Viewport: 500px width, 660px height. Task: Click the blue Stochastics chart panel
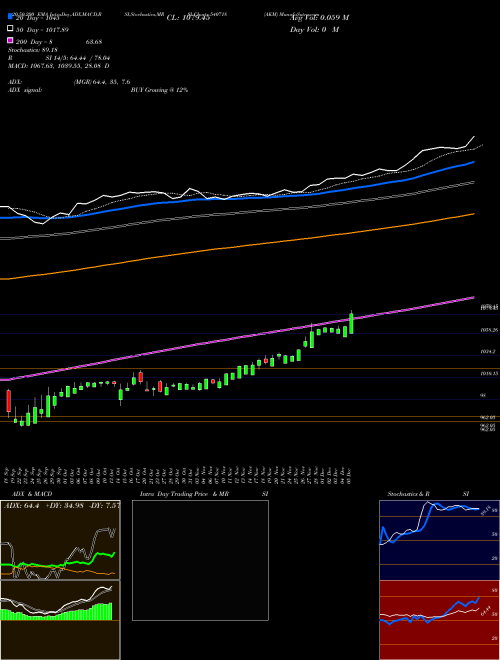pyautogui.click(x=439, y=540)
